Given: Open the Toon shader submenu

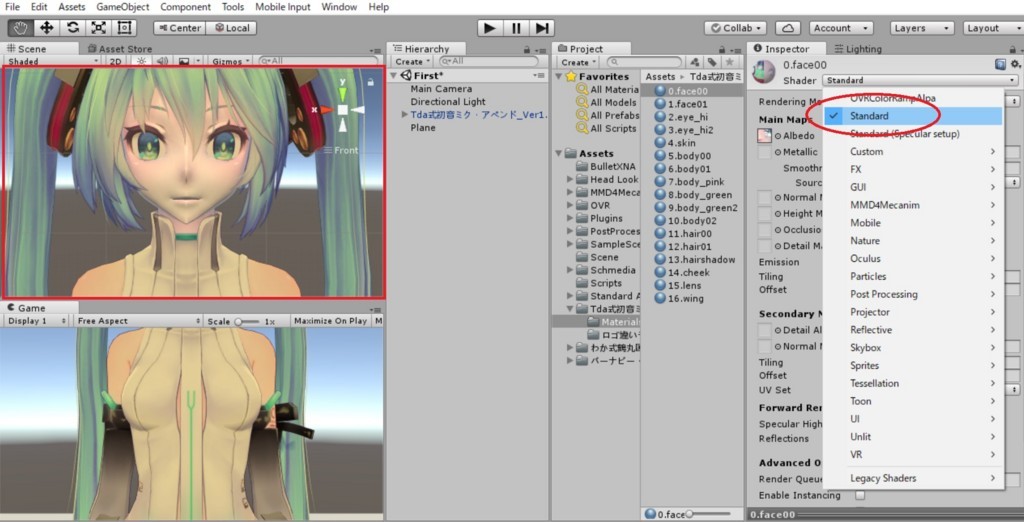Looking at the screenshot, I should pos(912,401).
